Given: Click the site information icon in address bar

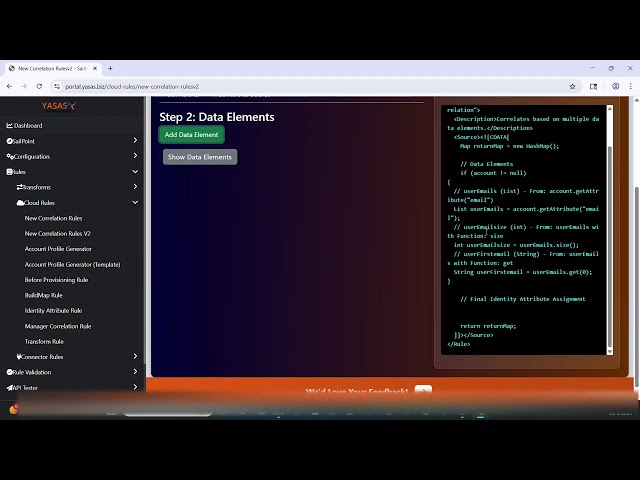Looking at the screenshot, I should pos(57,87).
